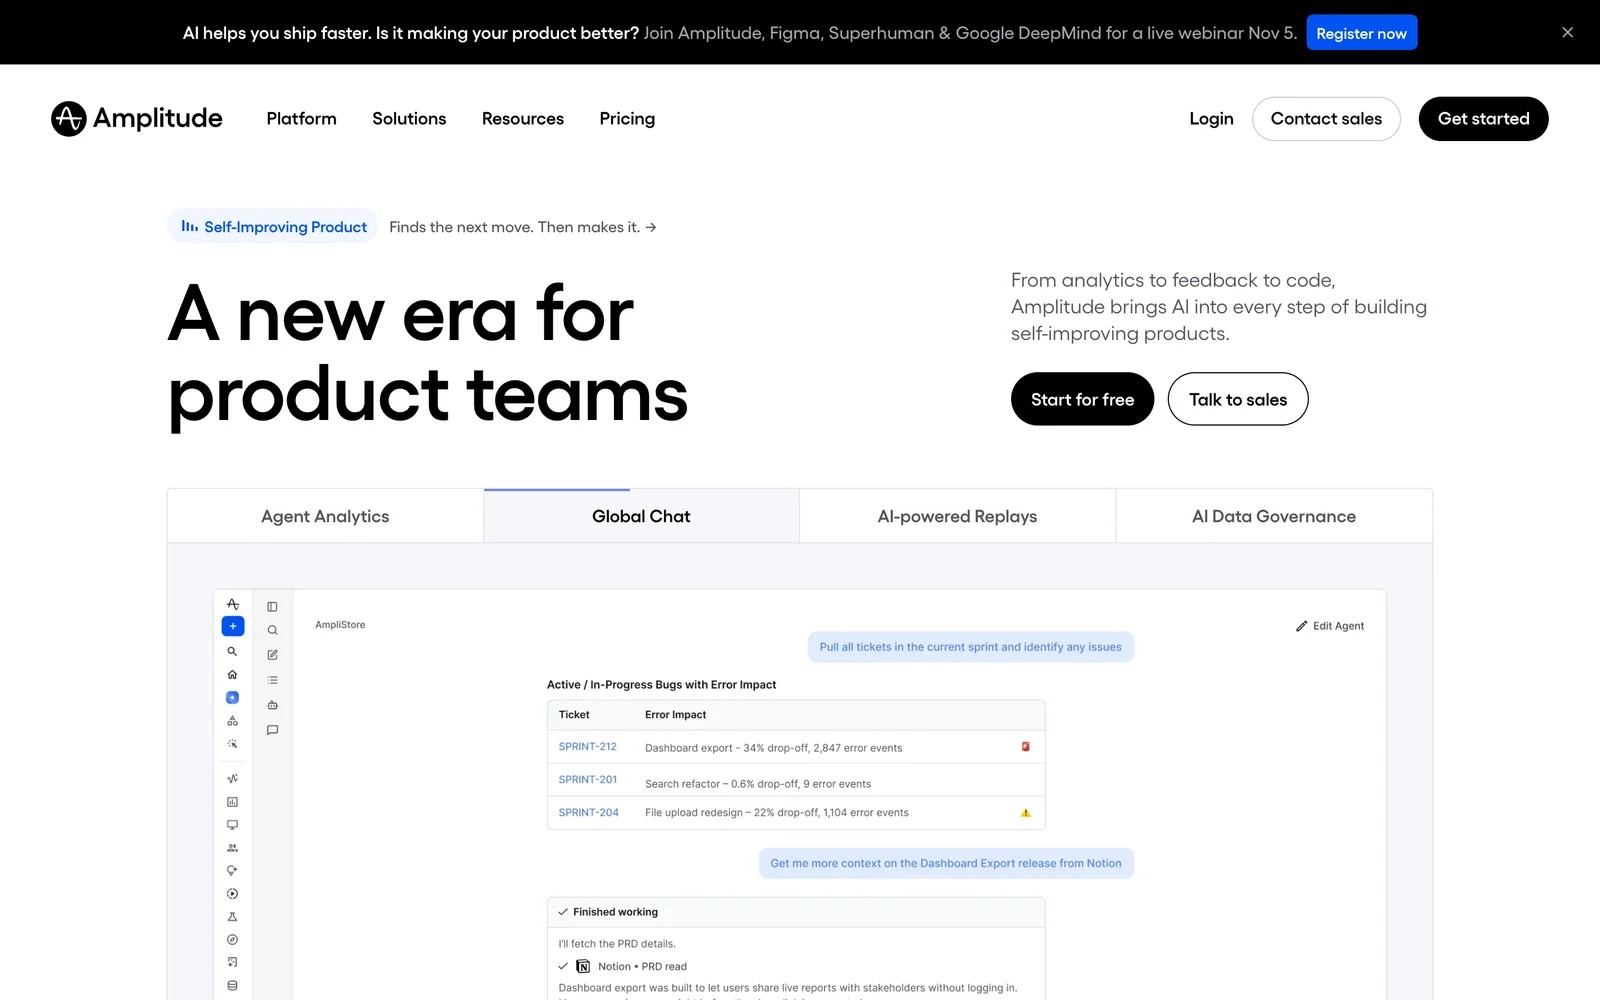Click the Edit Agent button

[x=1330, y=626]
